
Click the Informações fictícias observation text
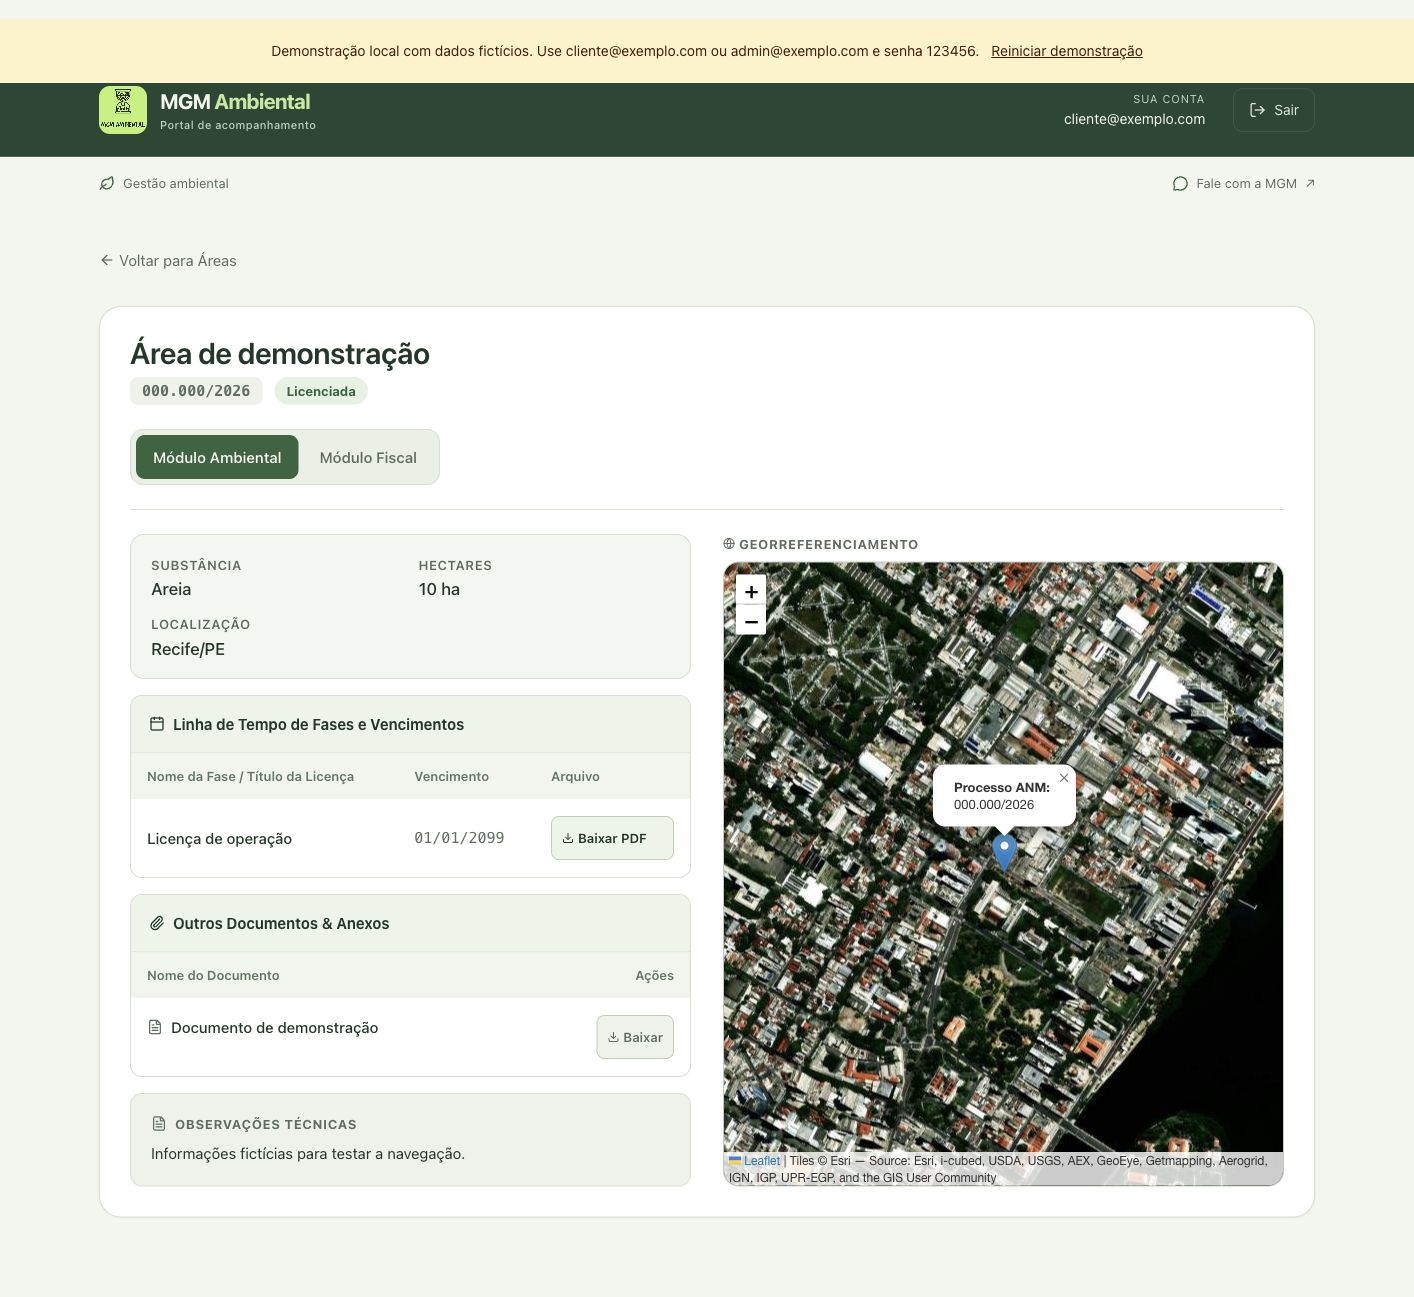click(x=308, y=1154)
